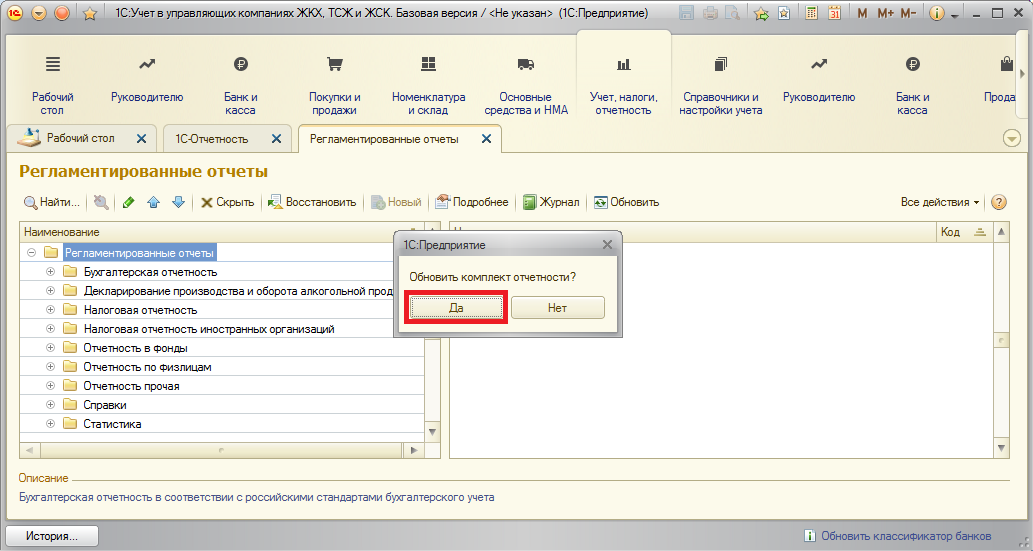1033x551 pixels.
Task: Expand the Налоговая отчетность tree node
Action: pos(51,310)
